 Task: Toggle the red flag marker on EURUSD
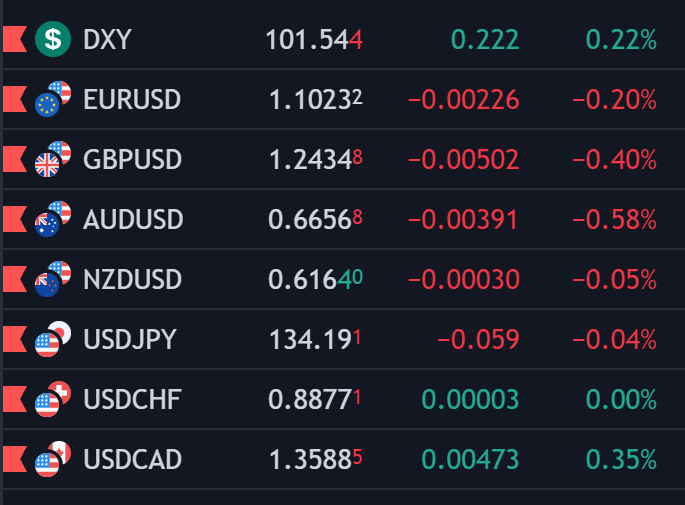pos(13,99)
